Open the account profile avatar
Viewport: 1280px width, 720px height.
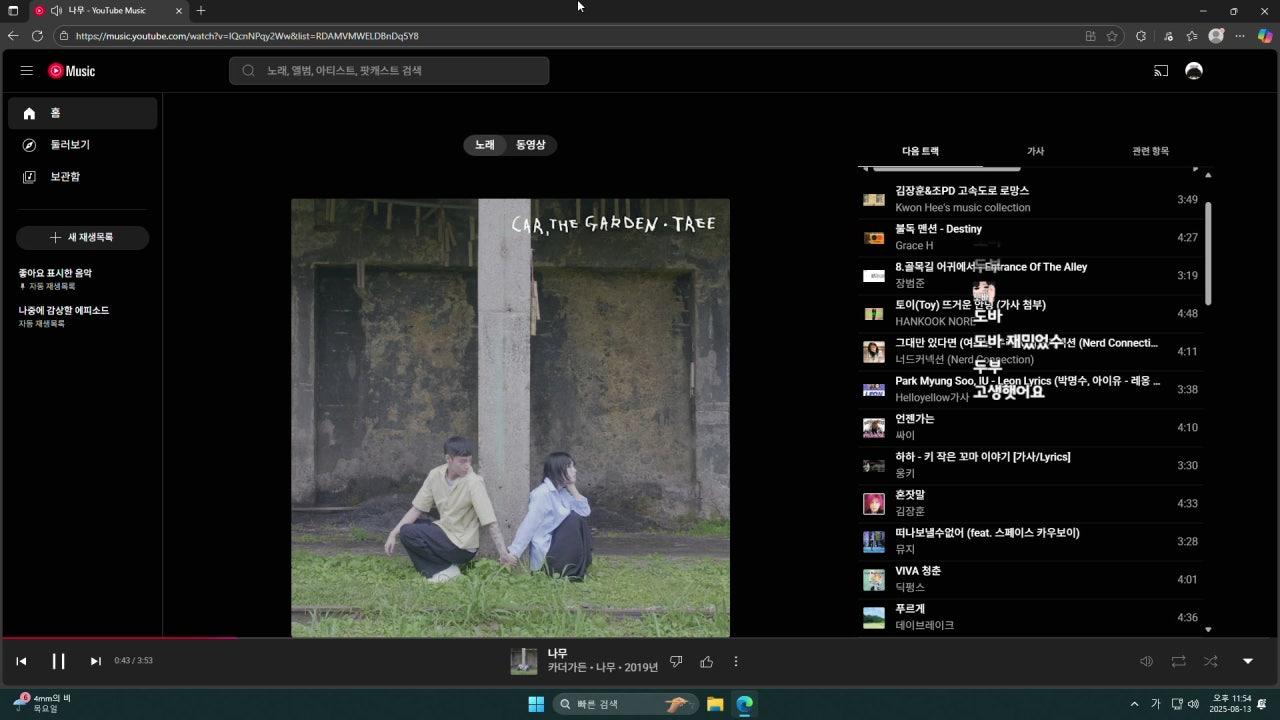pyautogui.click(x=1193, y=71)
